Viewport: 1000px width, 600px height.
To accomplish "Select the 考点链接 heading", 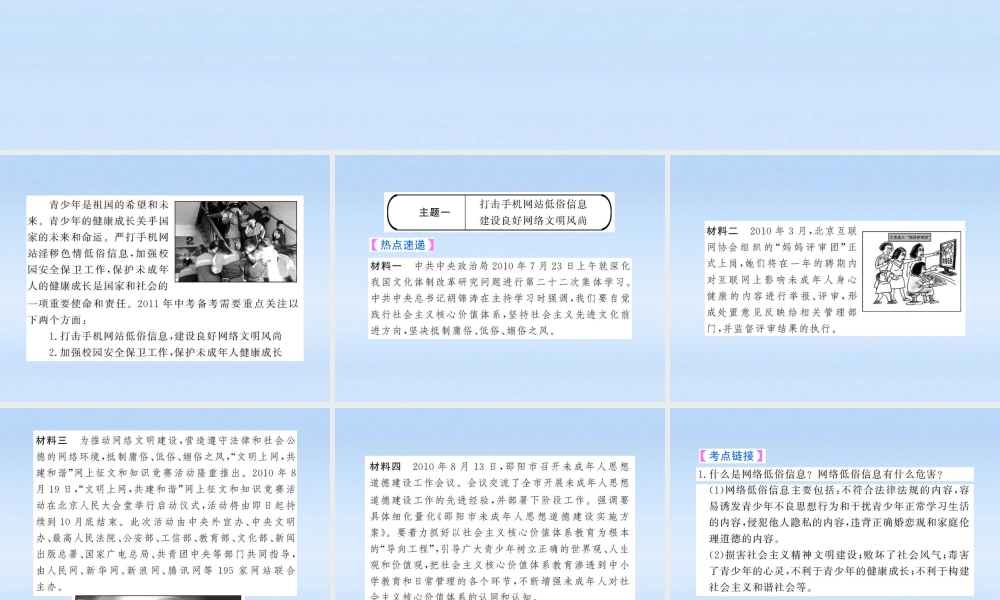I will [x=732, y=456].
